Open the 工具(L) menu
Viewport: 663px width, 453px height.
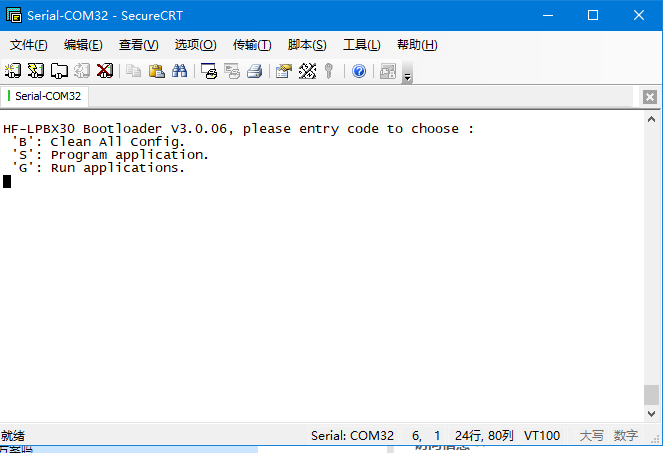coord(361,44)
